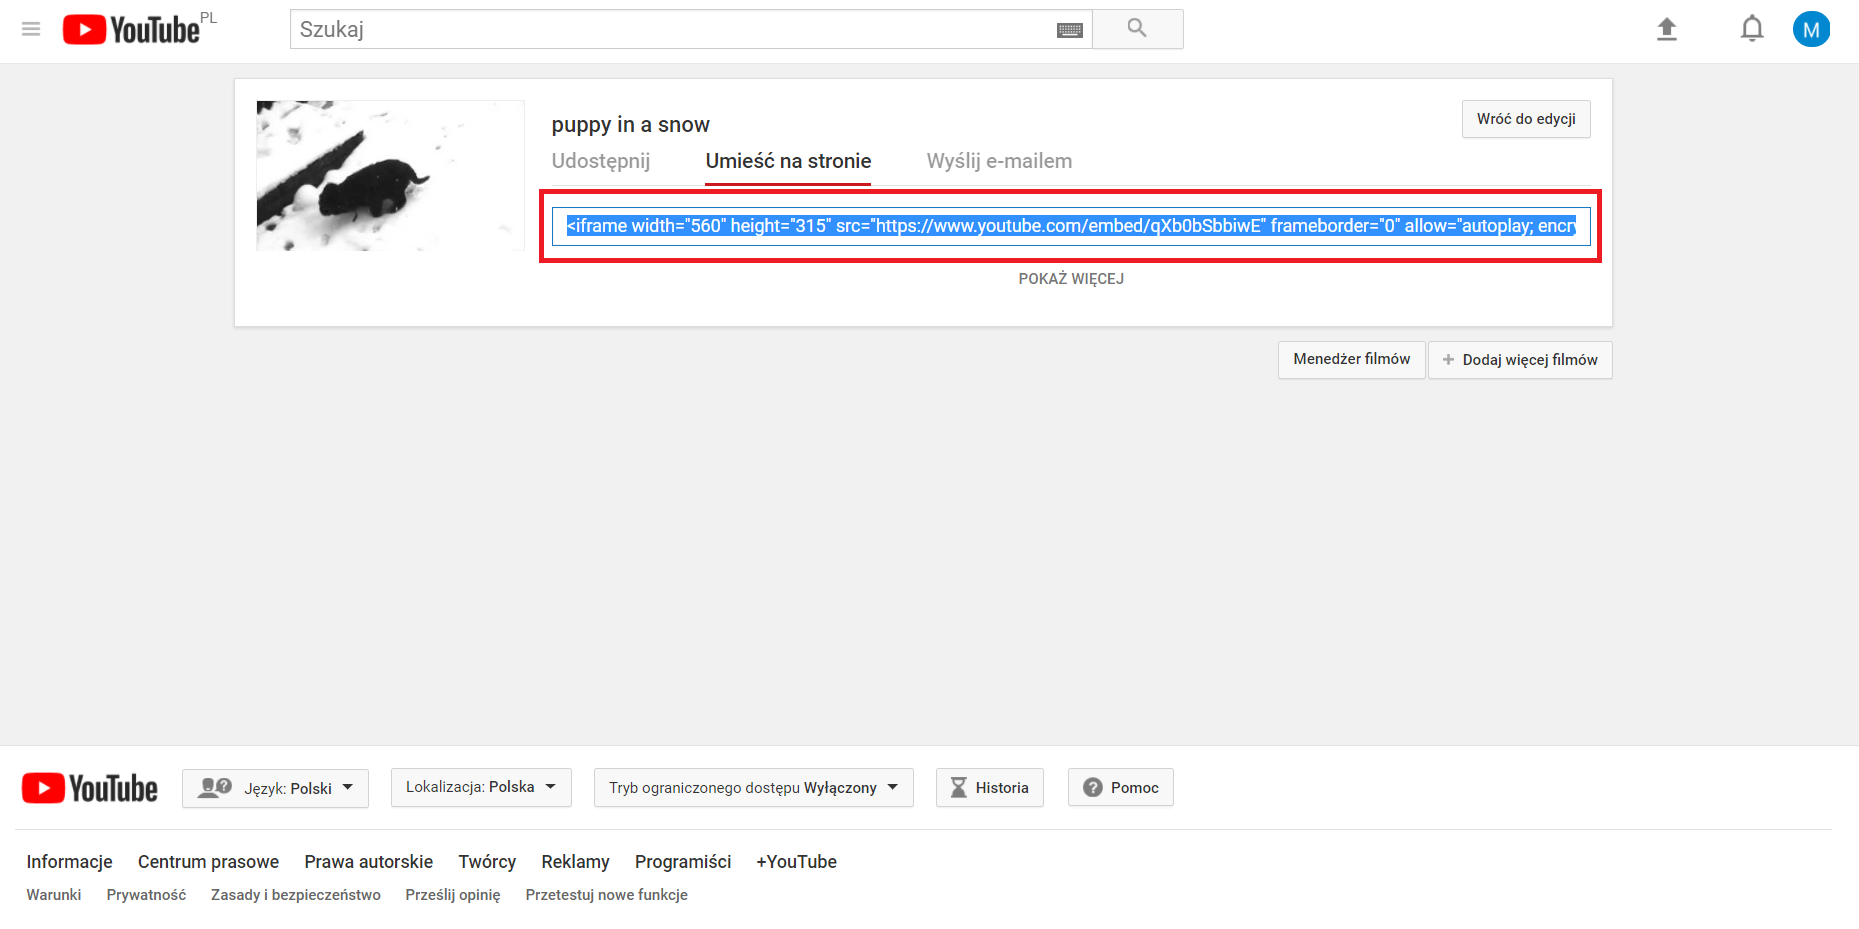Open Menedżer filmów

pos(1351,359)
